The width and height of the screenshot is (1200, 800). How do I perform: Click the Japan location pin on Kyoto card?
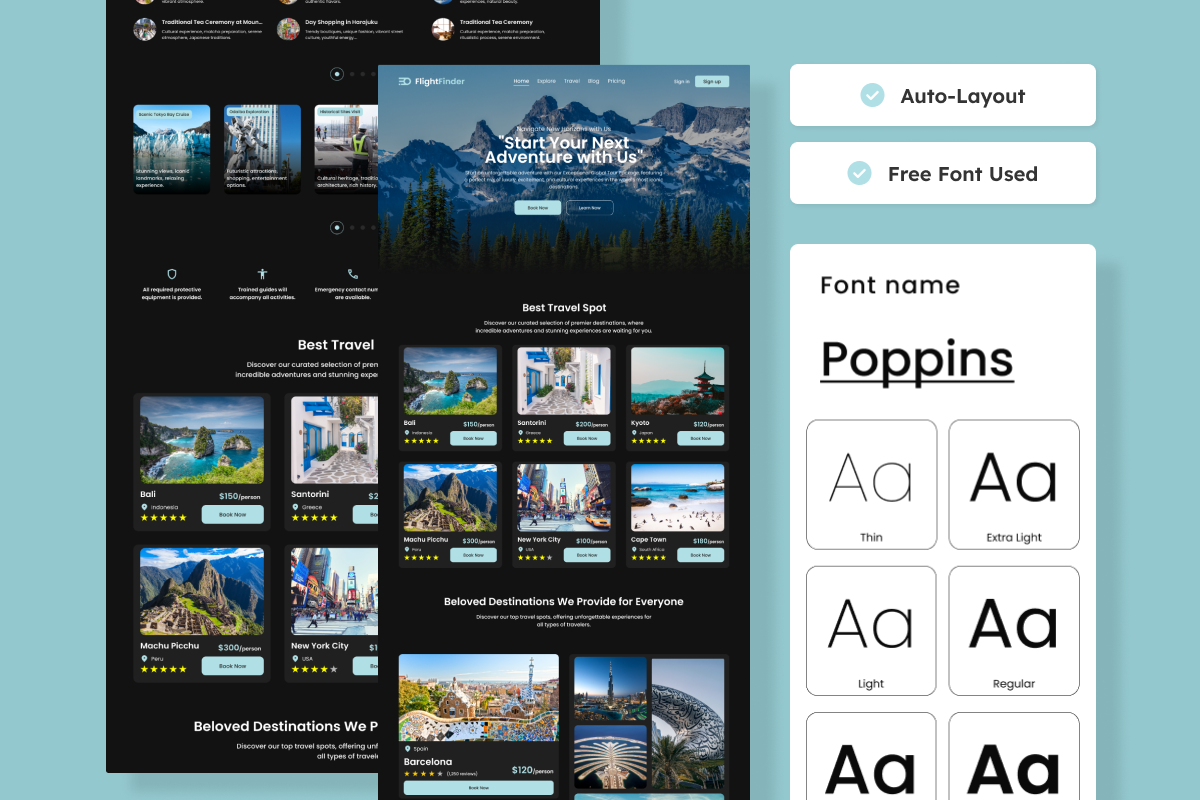tap(634, 433)
